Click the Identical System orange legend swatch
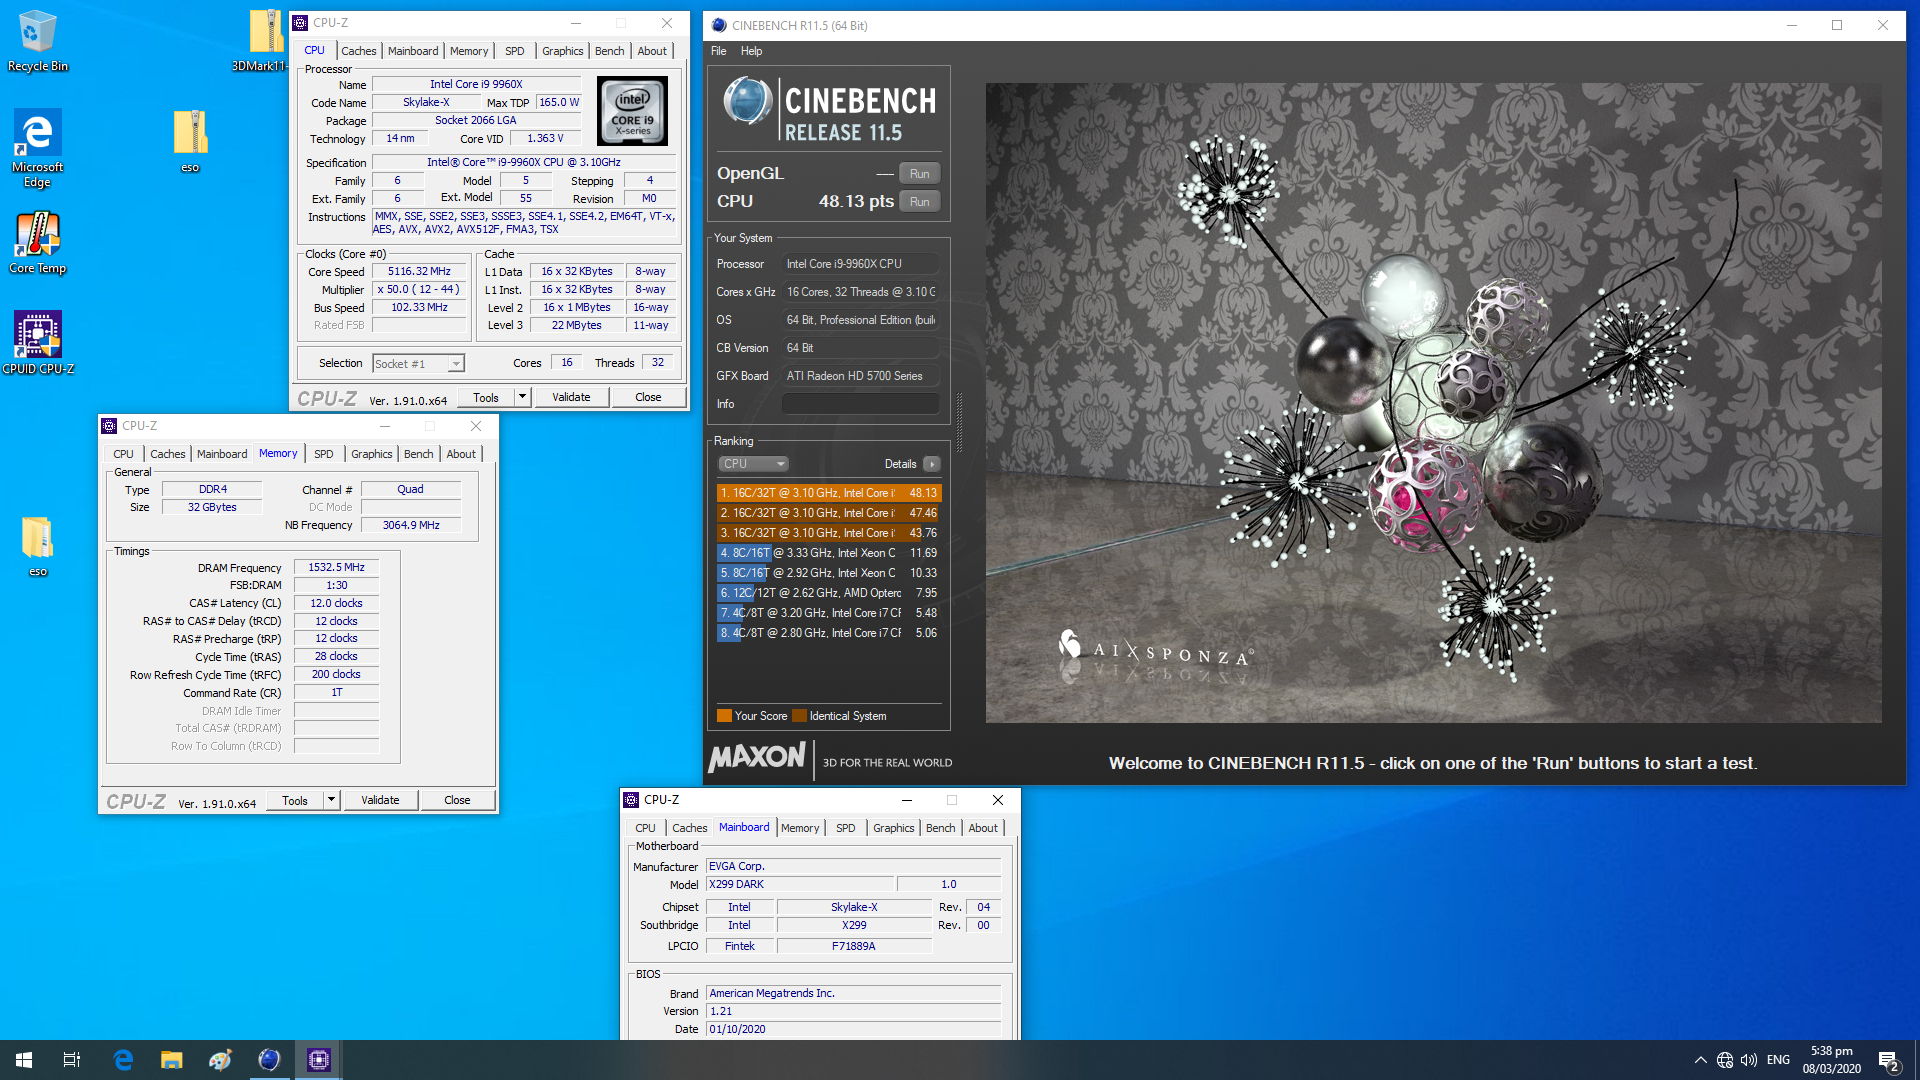Screen dimensions: 1920x1080 coord(799,716)
